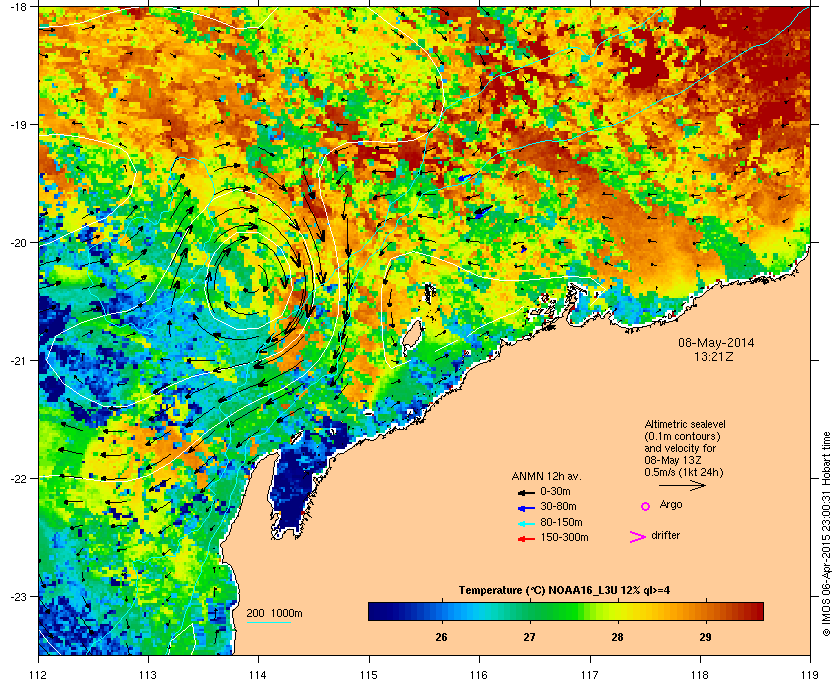Click the cyan 80-150m legend arrow
The width and height of the screenshot is (840, 680).
pyautogui.click(x=527, y=523)
